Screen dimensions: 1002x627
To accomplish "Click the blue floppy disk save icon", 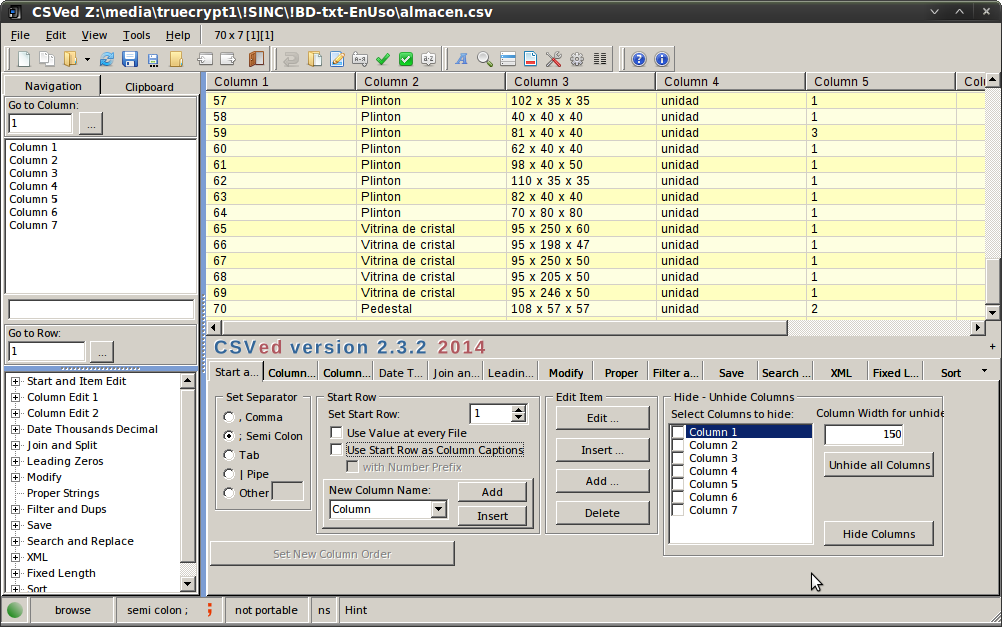I will click(x=130, y=59).
